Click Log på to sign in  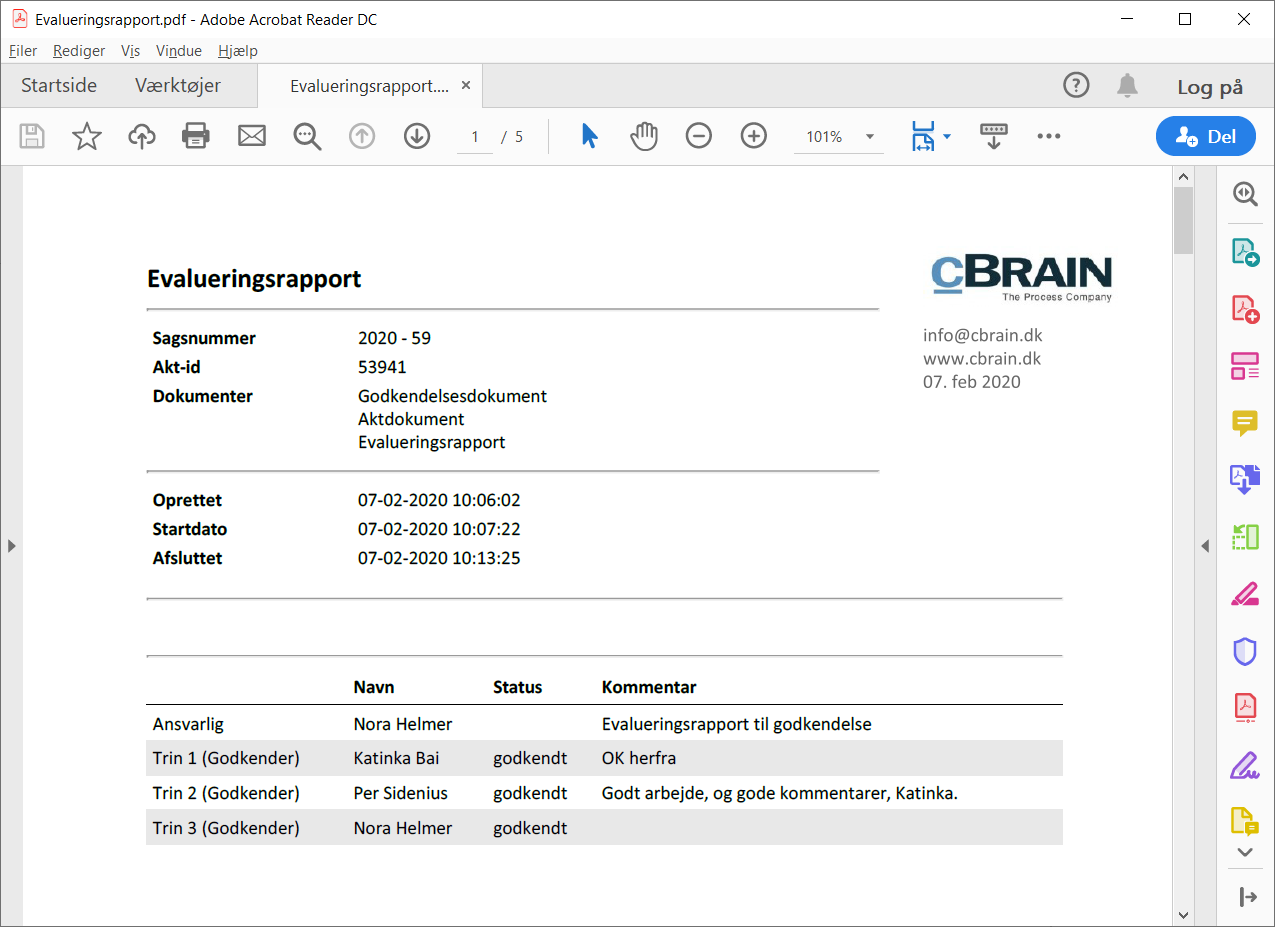(x=1210, y=87)
